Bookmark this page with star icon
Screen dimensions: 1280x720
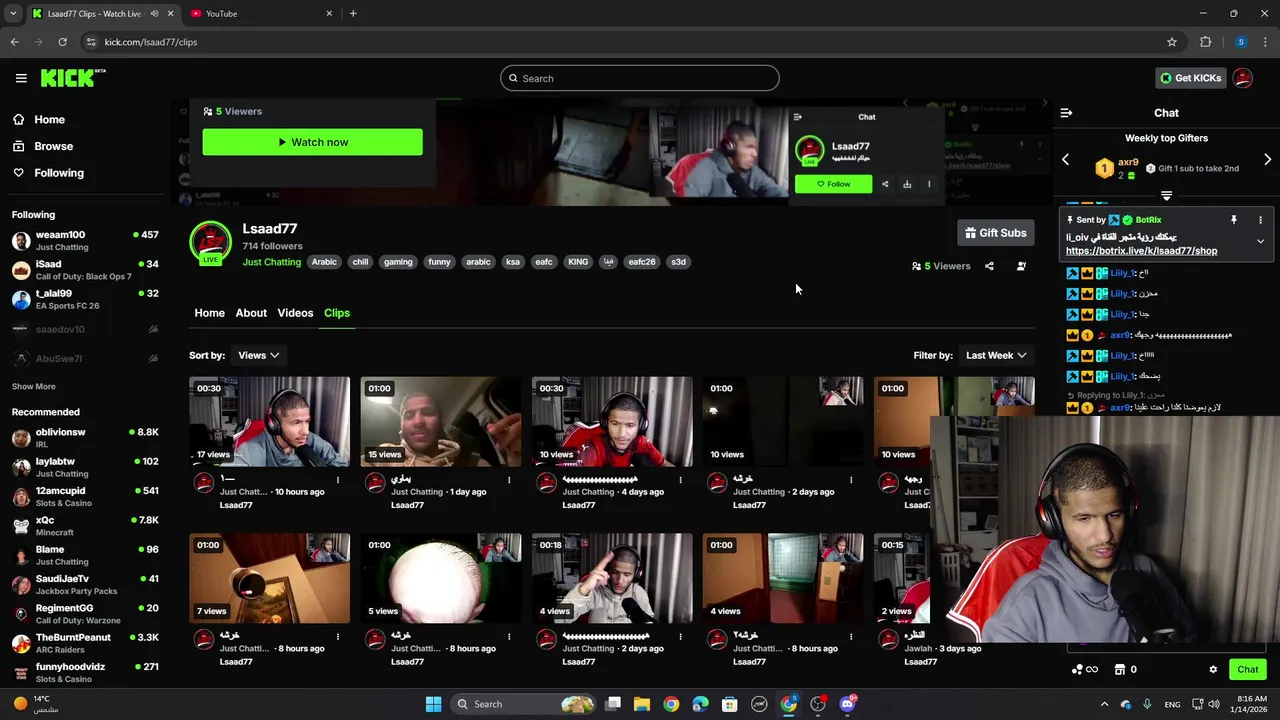(1172, 42)
